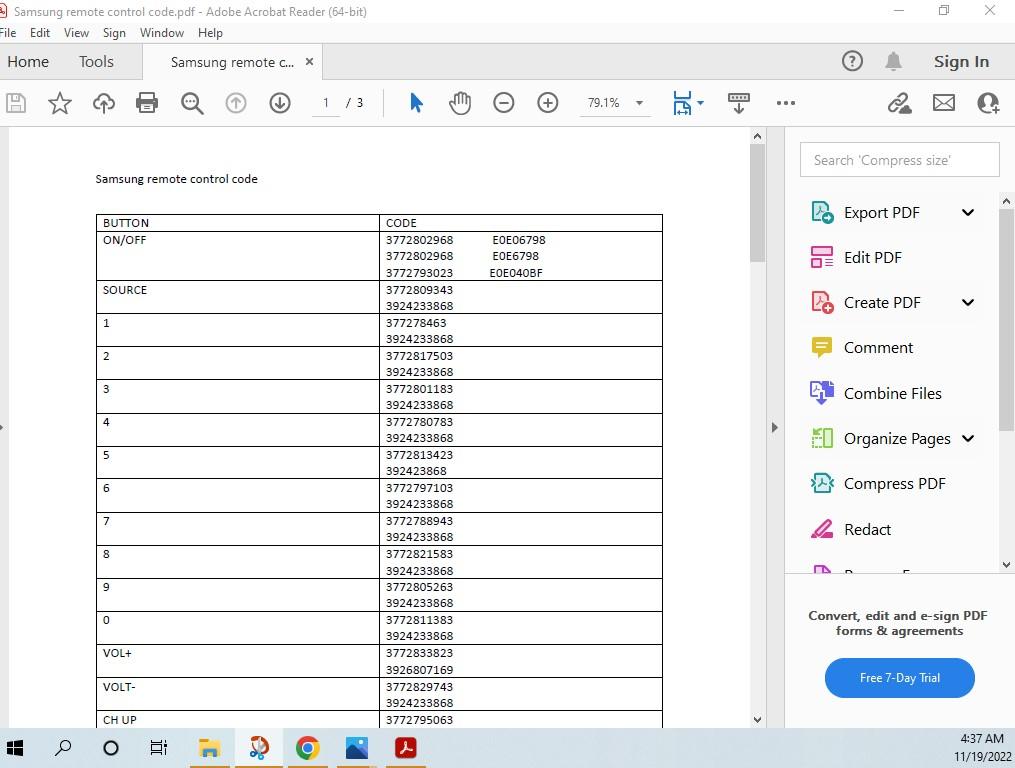Open the zoom level dropdown
The height and width of the screenshot is (768, 1015).
[640, 103]
